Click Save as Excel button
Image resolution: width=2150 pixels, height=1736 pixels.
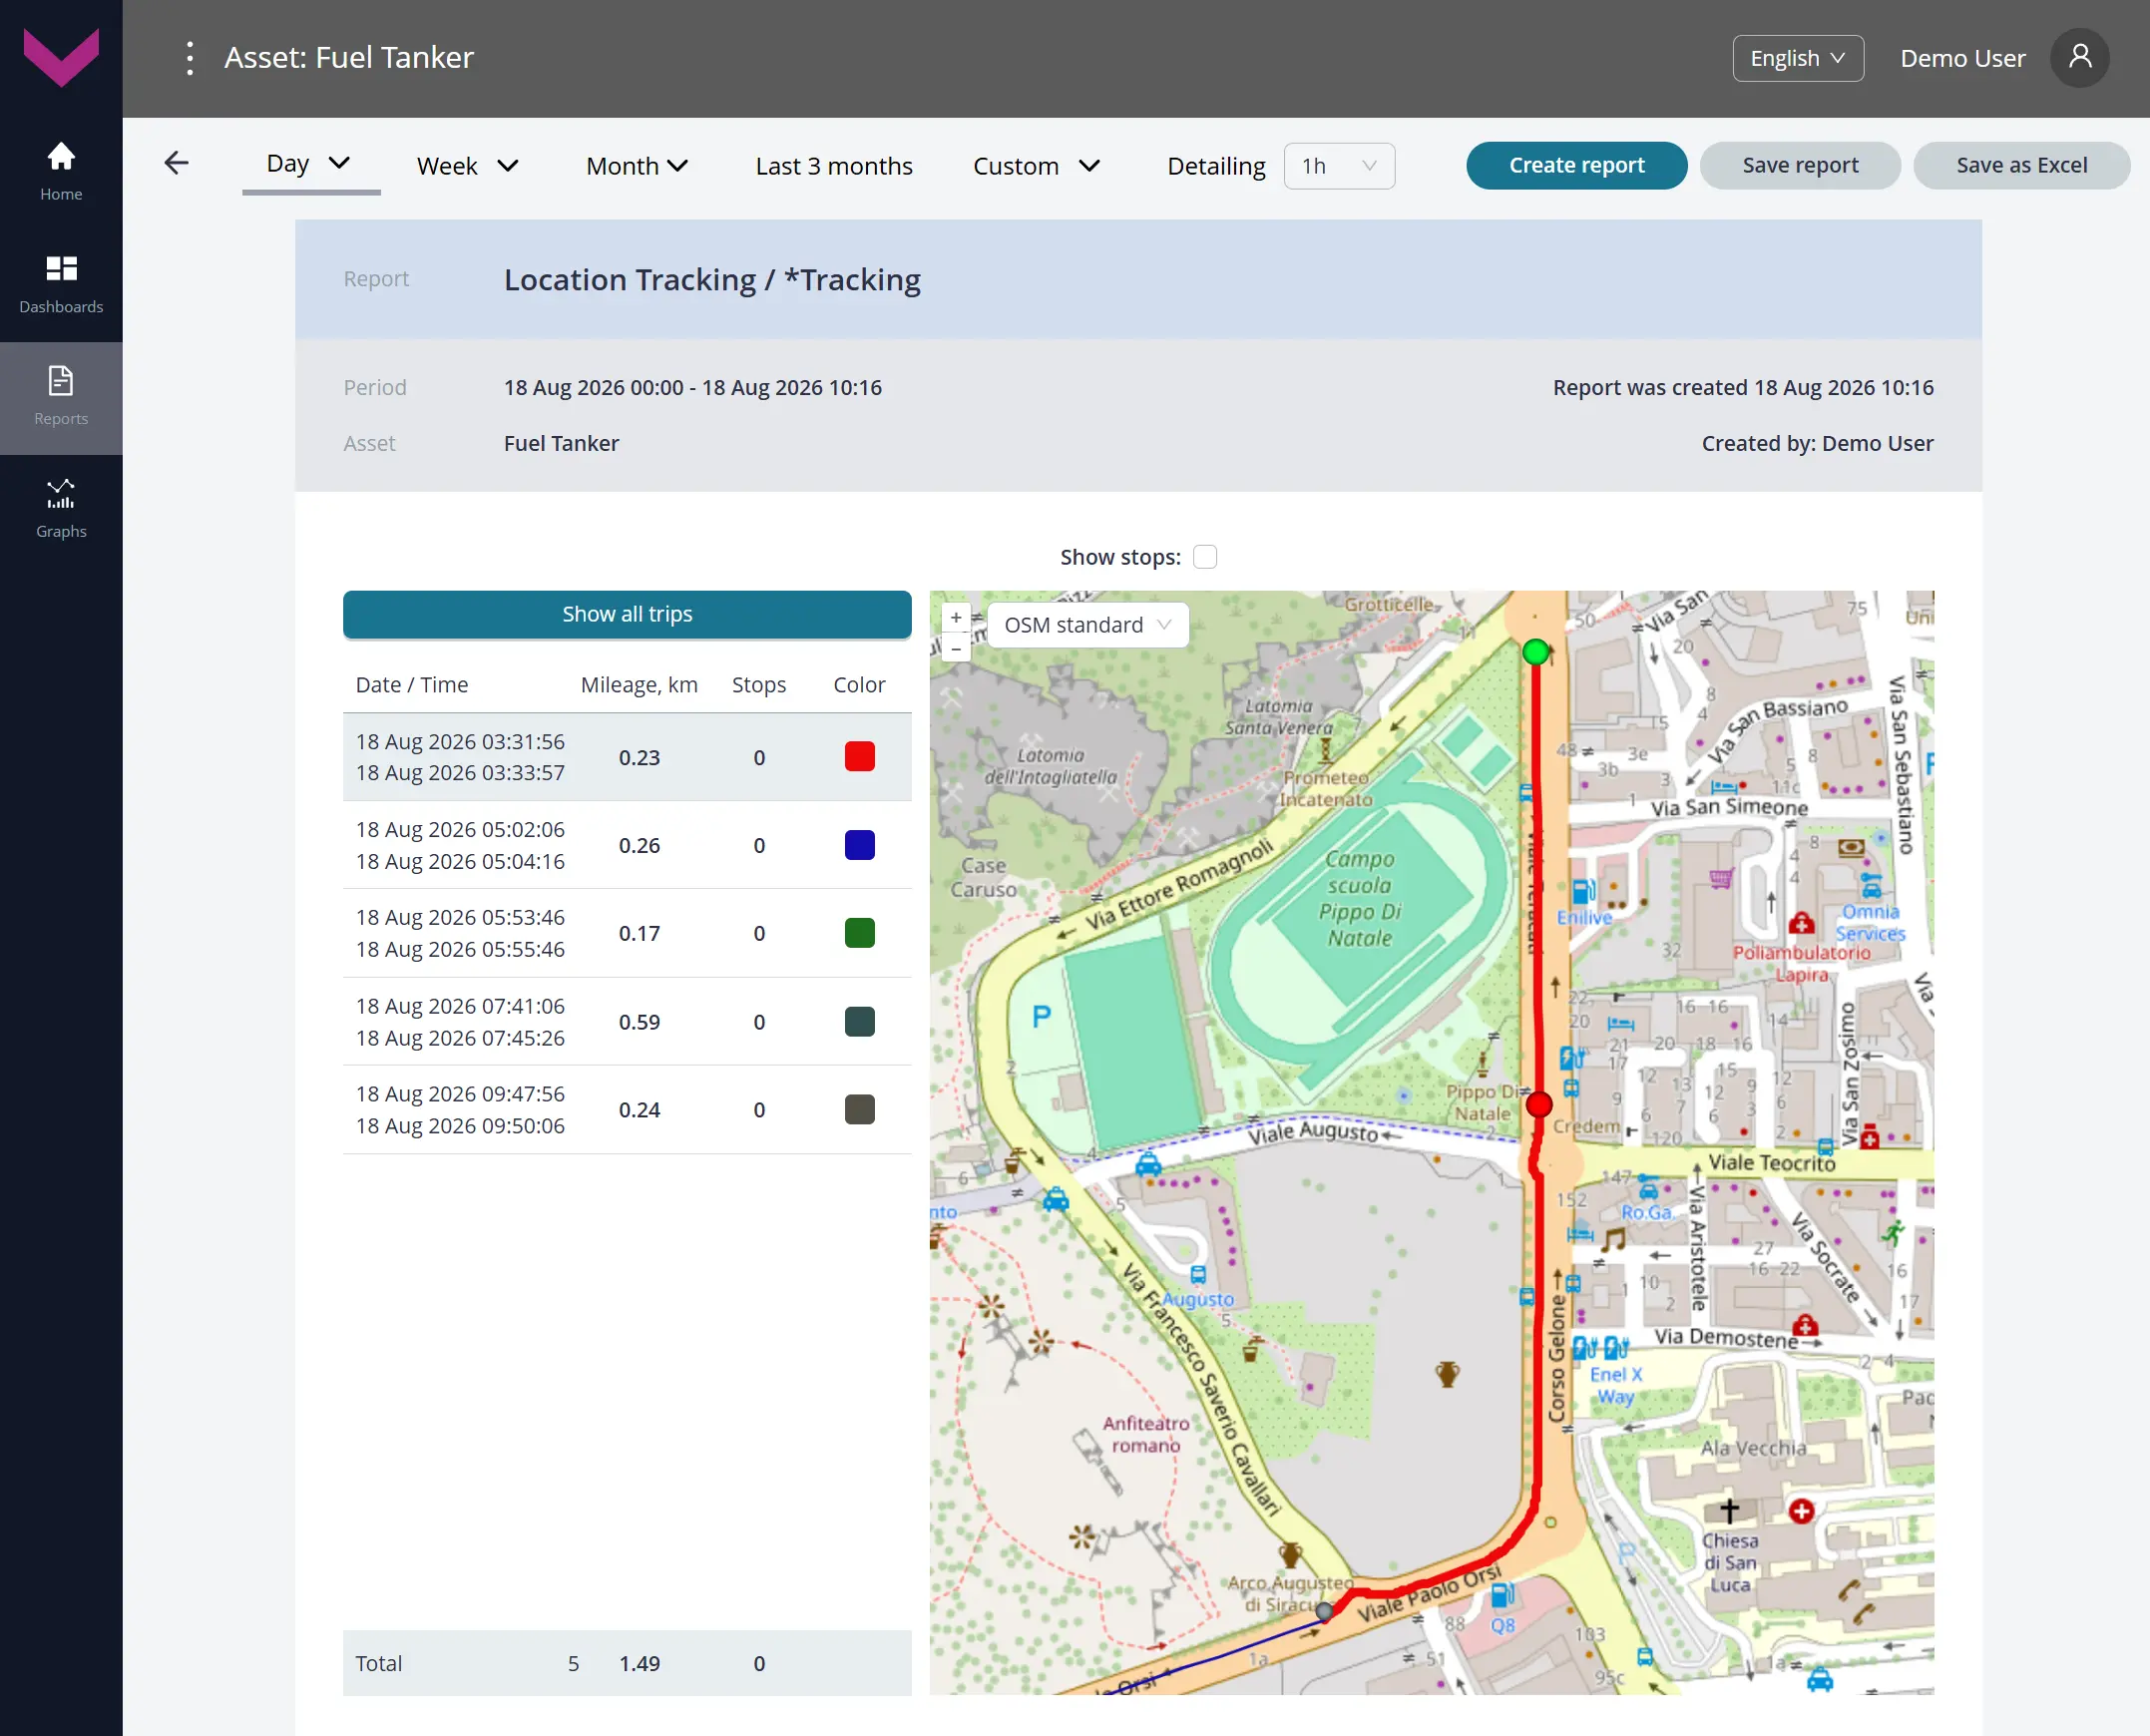pyautogui.click(x=2021, y=165)
